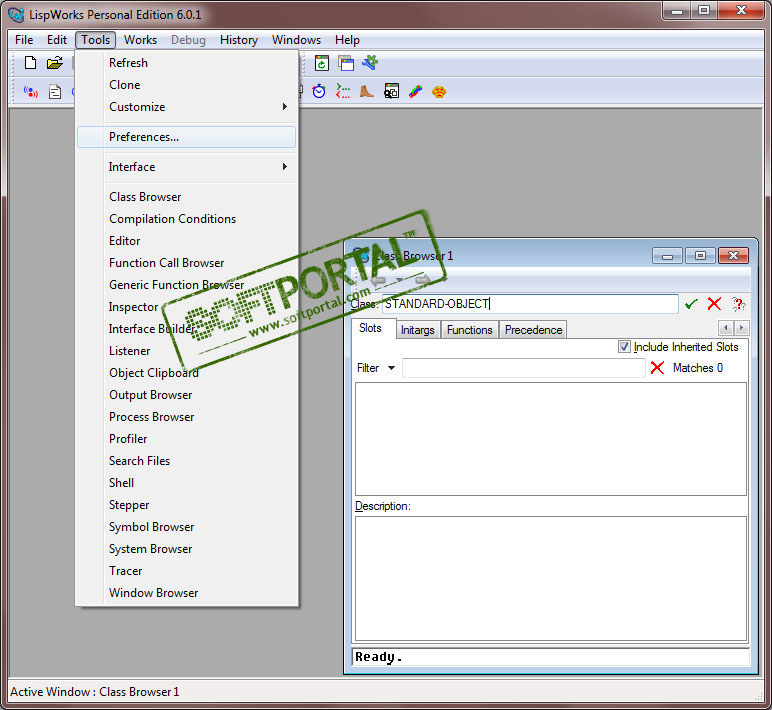Viewport: 772px width, 710px height.
Task: Click the green and red arrows tracer icon
Action: [343, 91]
